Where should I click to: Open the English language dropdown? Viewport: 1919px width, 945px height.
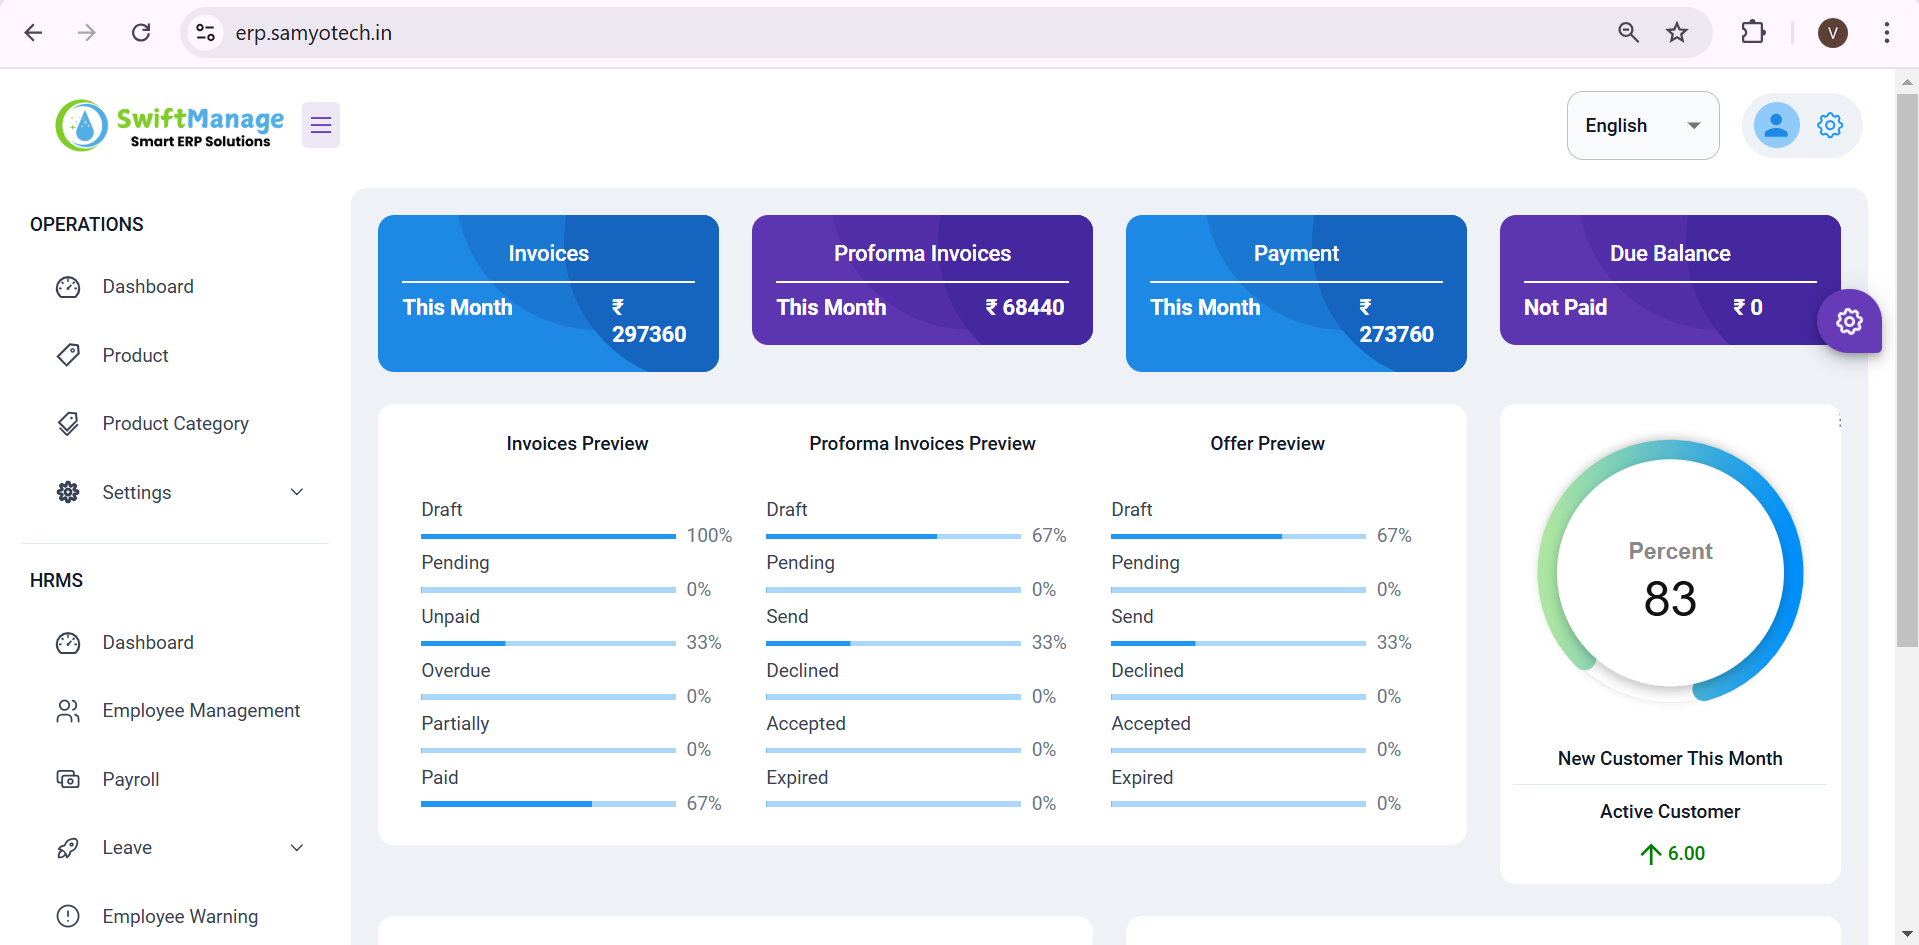pos(1642,125)
